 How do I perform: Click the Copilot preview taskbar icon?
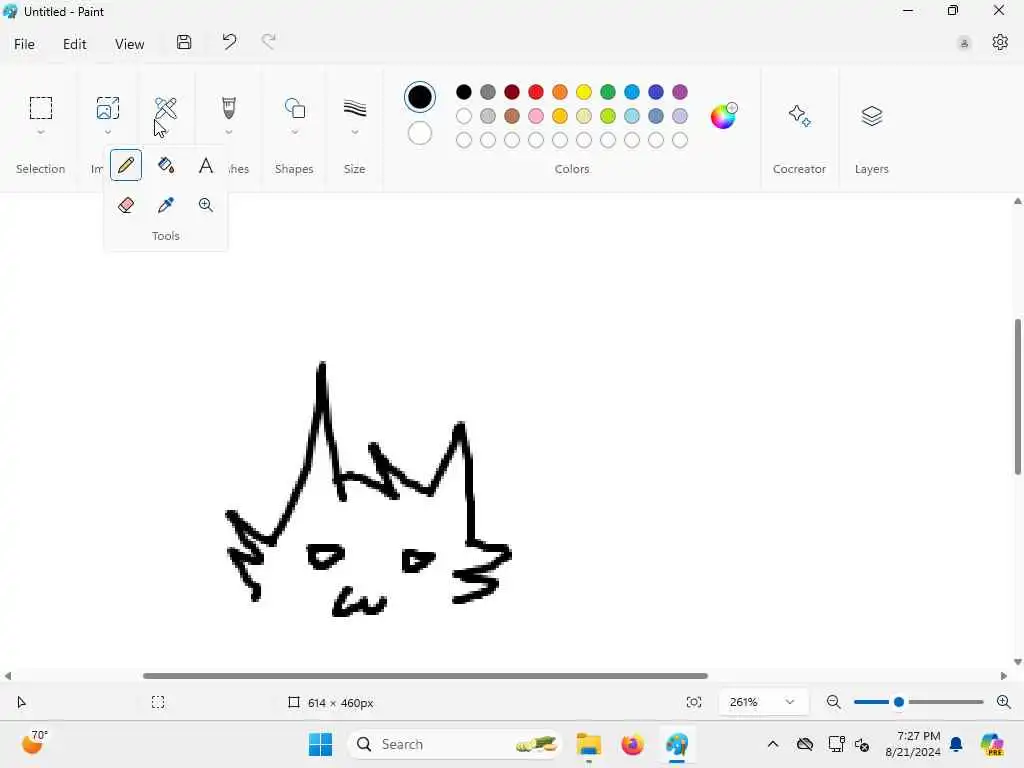click(992, 744)
